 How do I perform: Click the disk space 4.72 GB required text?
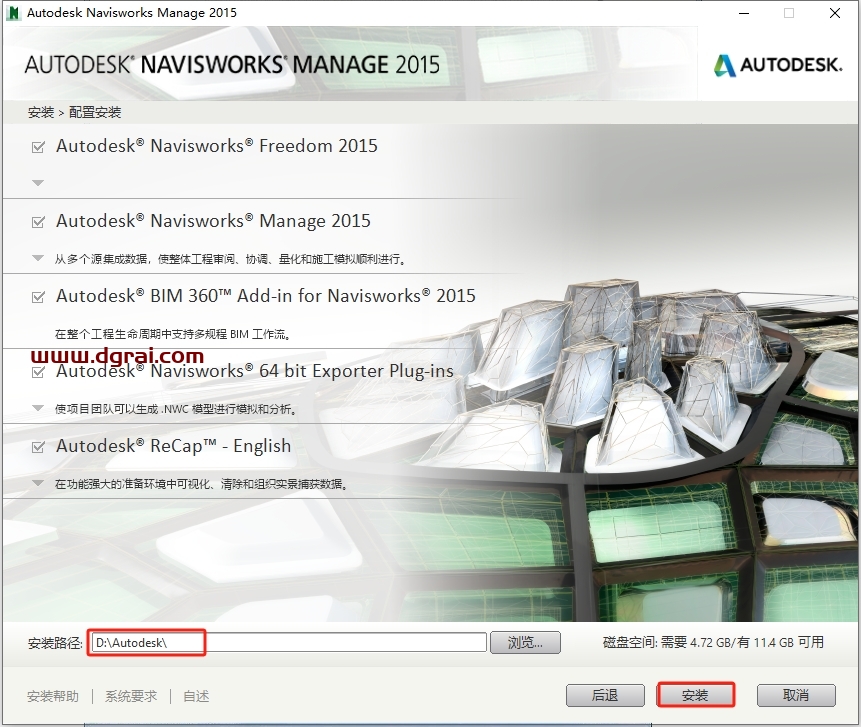click(713, 642)
